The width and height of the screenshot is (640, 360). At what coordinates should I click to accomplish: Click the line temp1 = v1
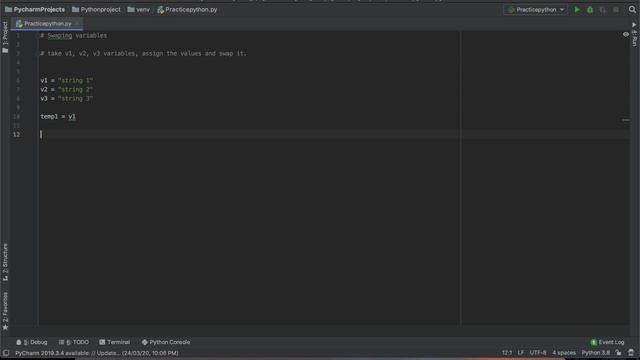58,116
